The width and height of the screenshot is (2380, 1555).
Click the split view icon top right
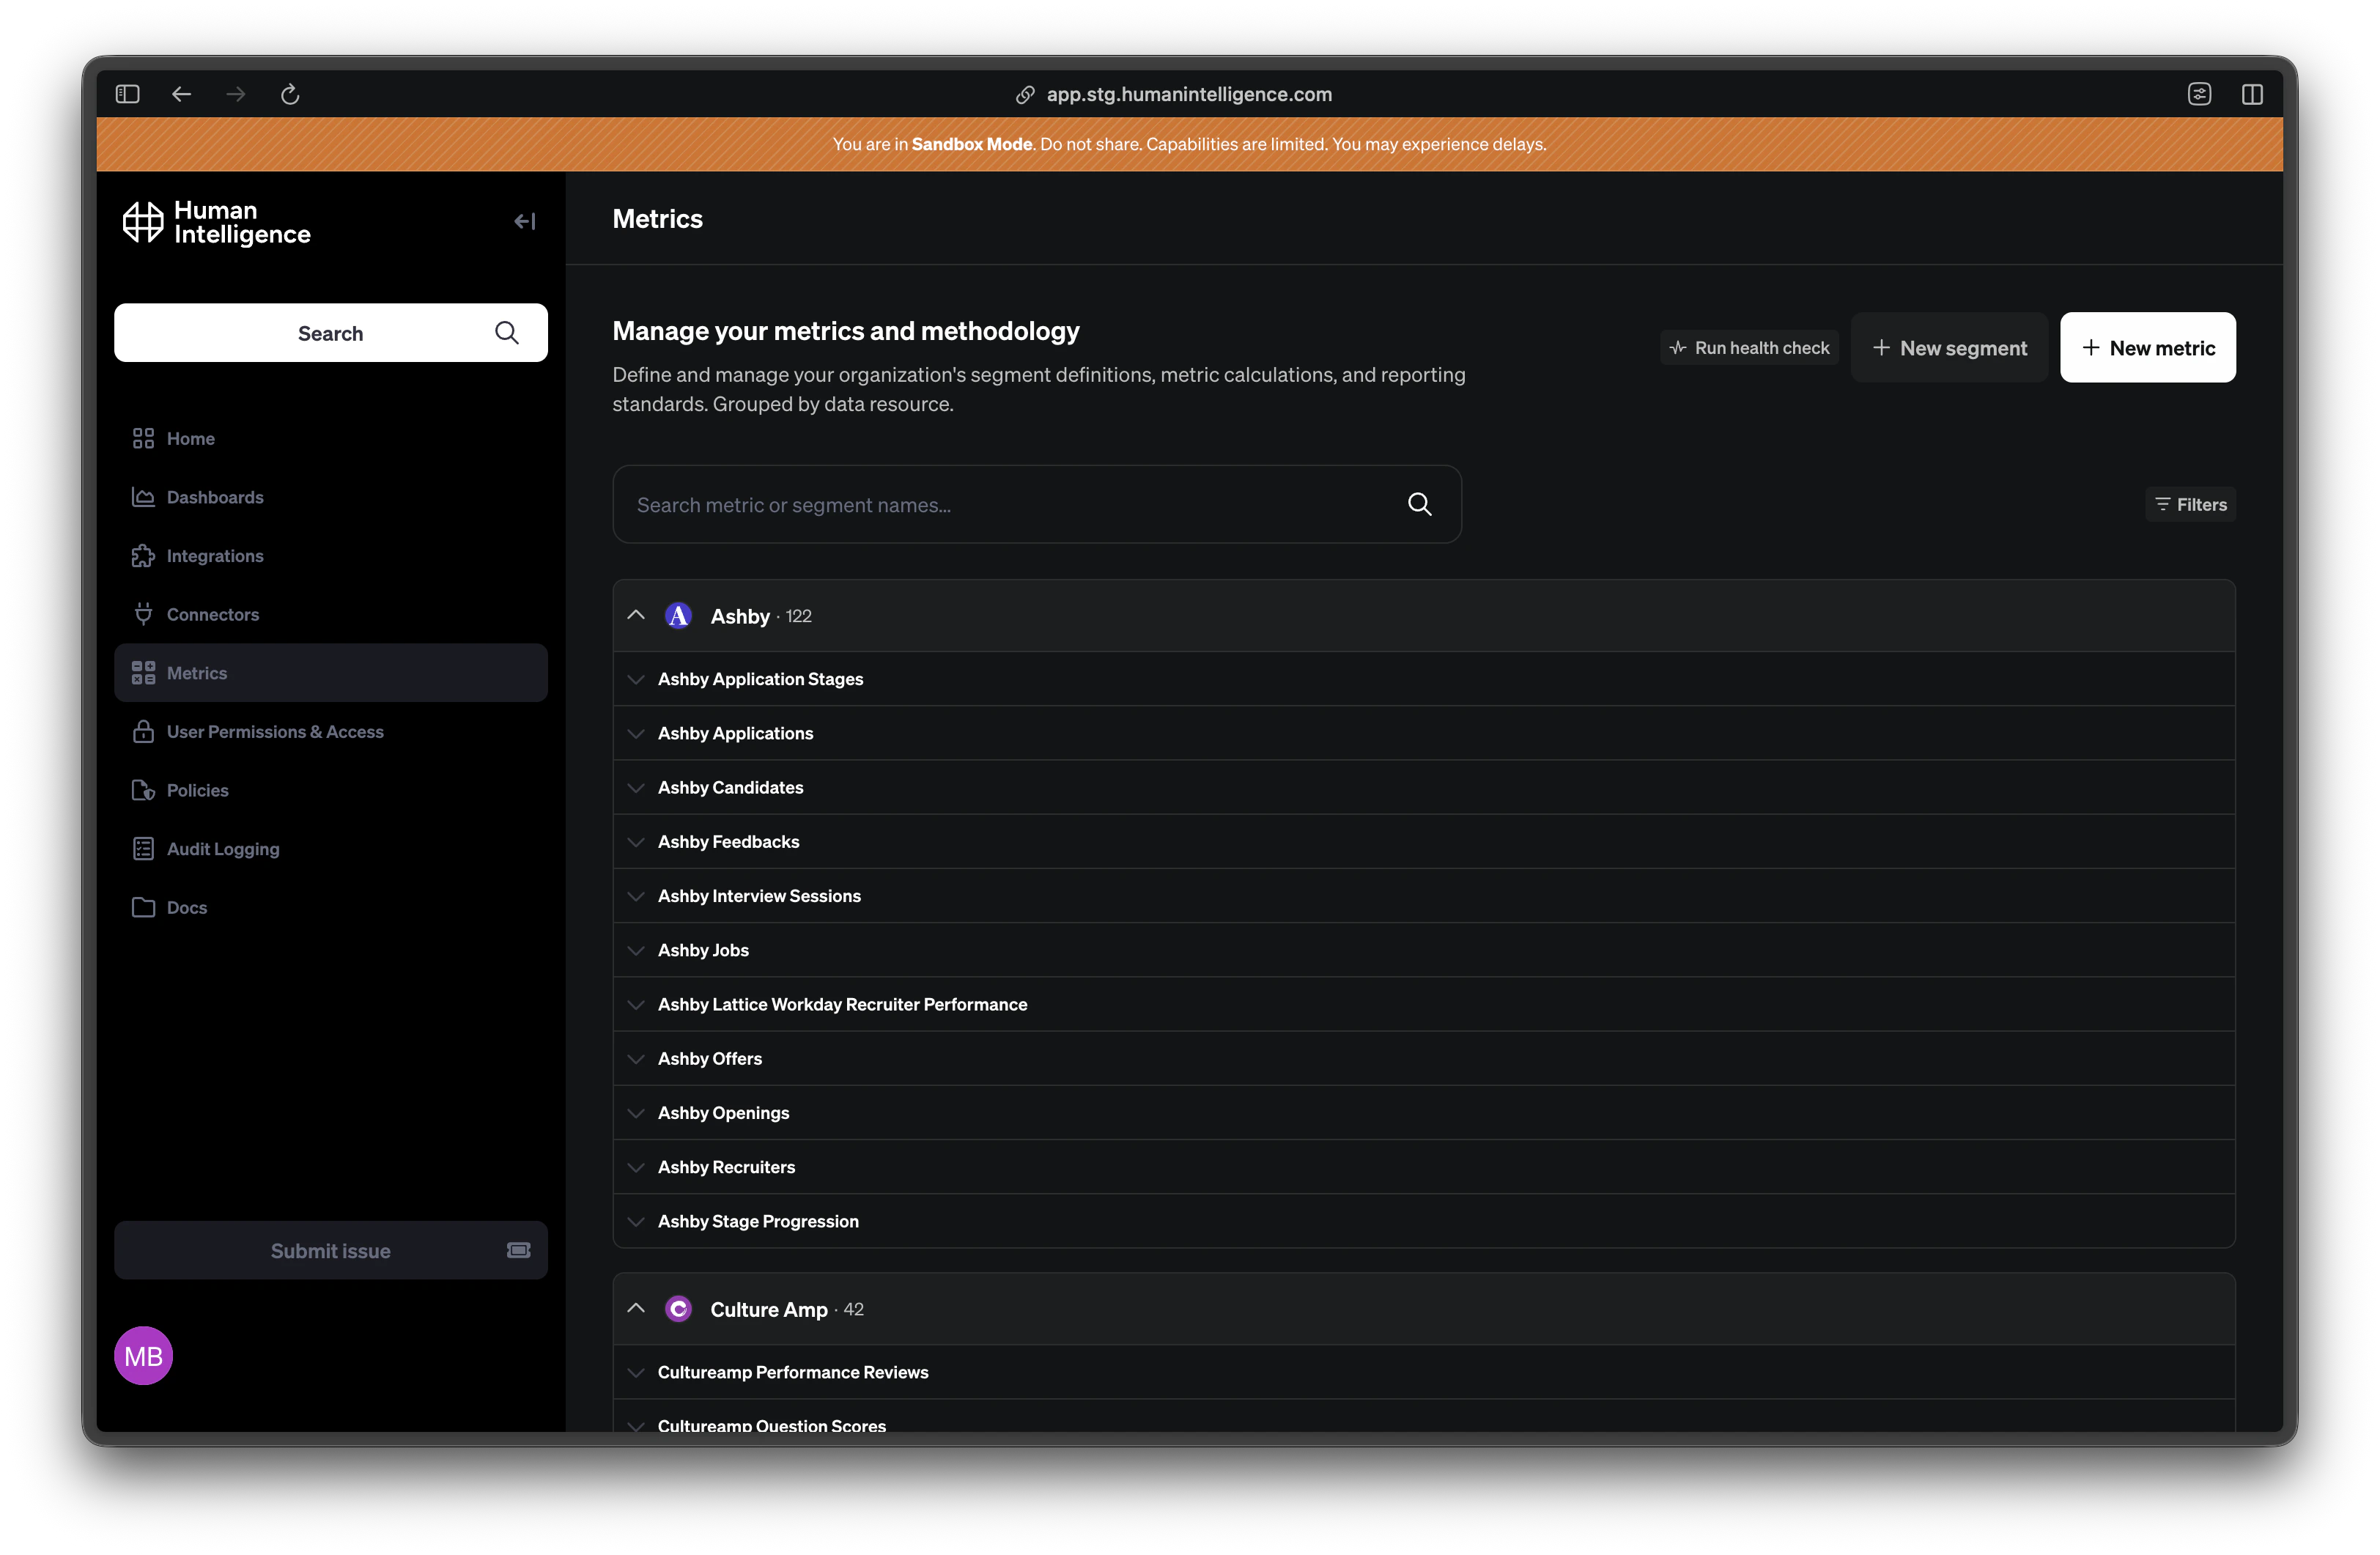point(2252,94)
